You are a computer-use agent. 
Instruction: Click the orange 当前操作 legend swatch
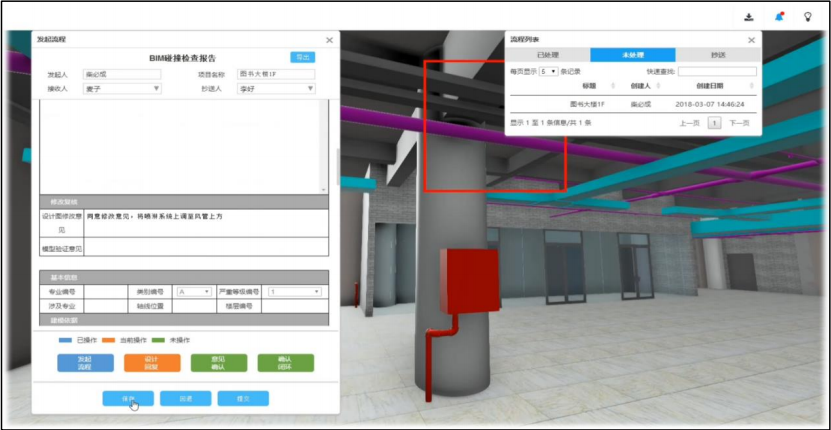pyautogui.click(x=110, y=340)
